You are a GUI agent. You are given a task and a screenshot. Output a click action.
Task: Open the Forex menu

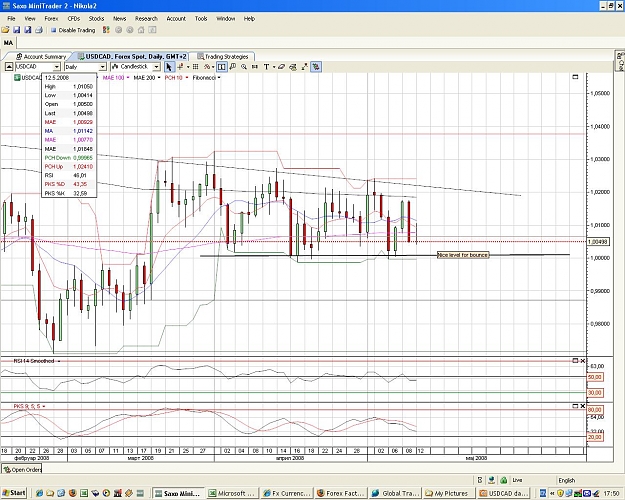point(51,18)
